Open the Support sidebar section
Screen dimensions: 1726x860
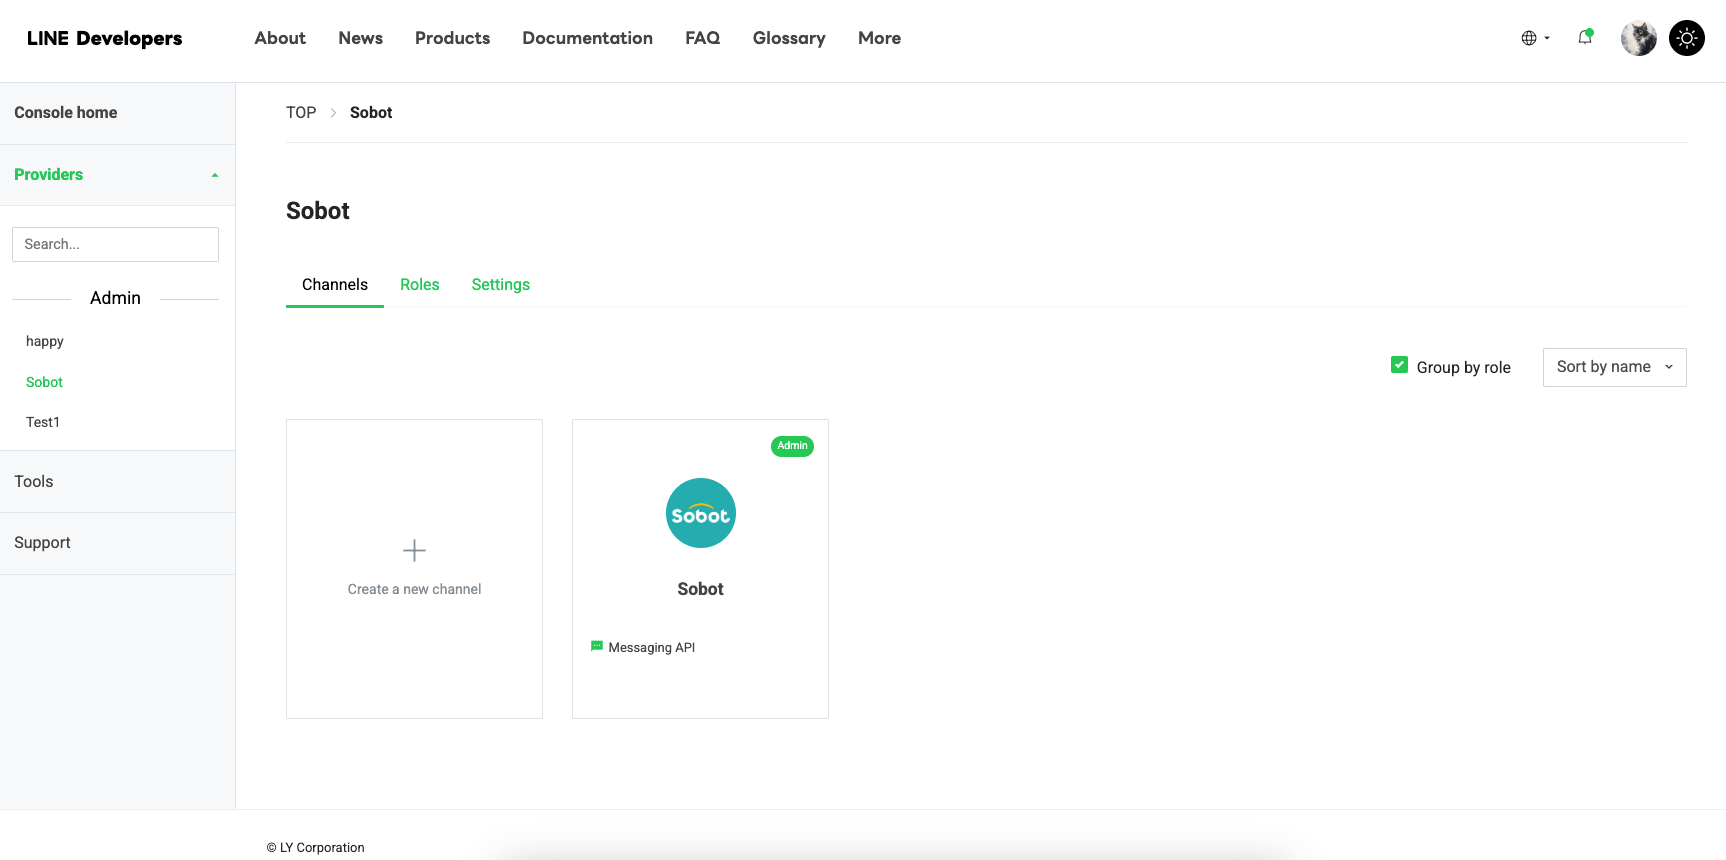click(x=117, y=543)
